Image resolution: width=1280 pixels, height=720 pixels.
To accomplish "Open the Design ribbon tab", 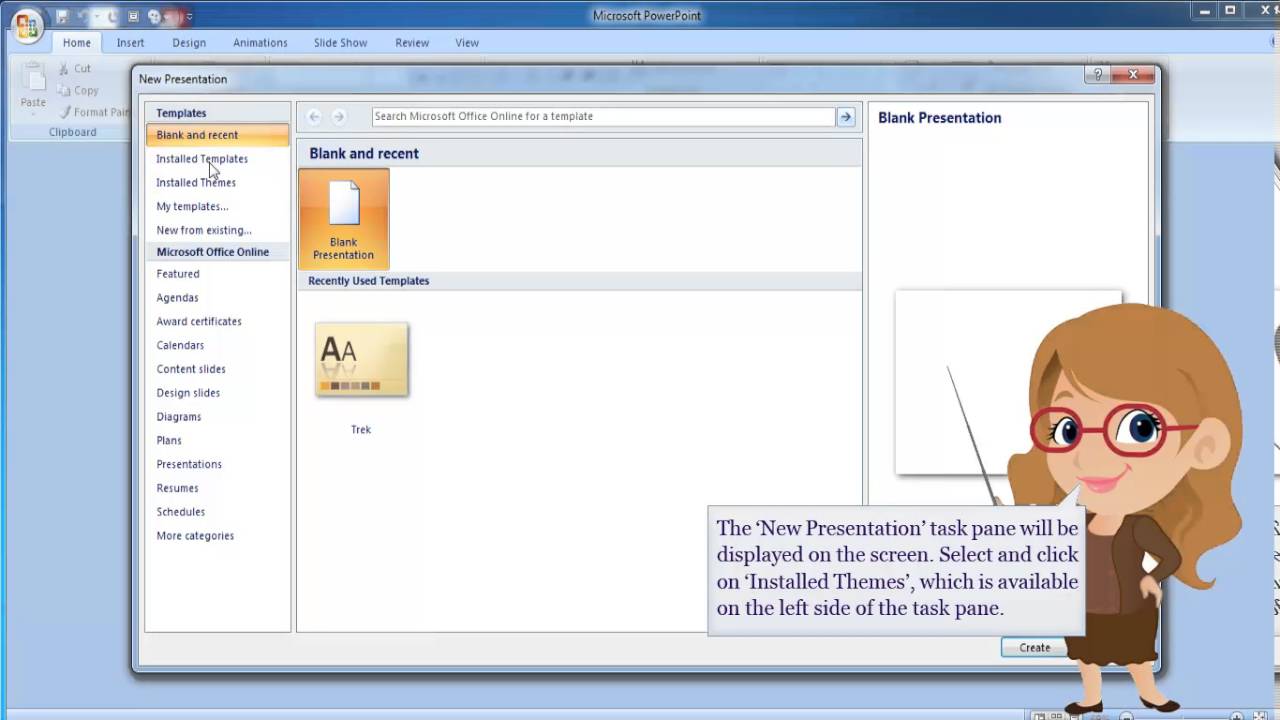I will click(189, 43).
